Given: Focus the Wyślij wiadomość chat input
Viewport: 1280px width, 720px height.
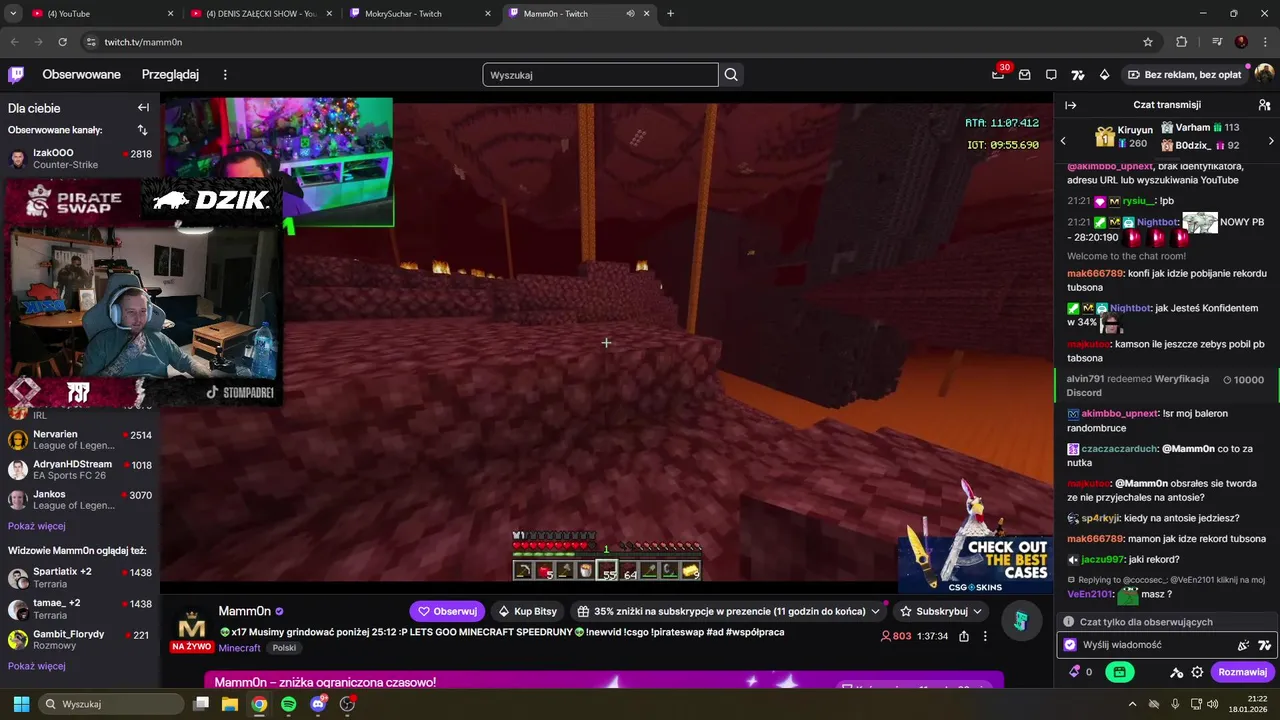Looking at the screenshot, I should 1156,645.
